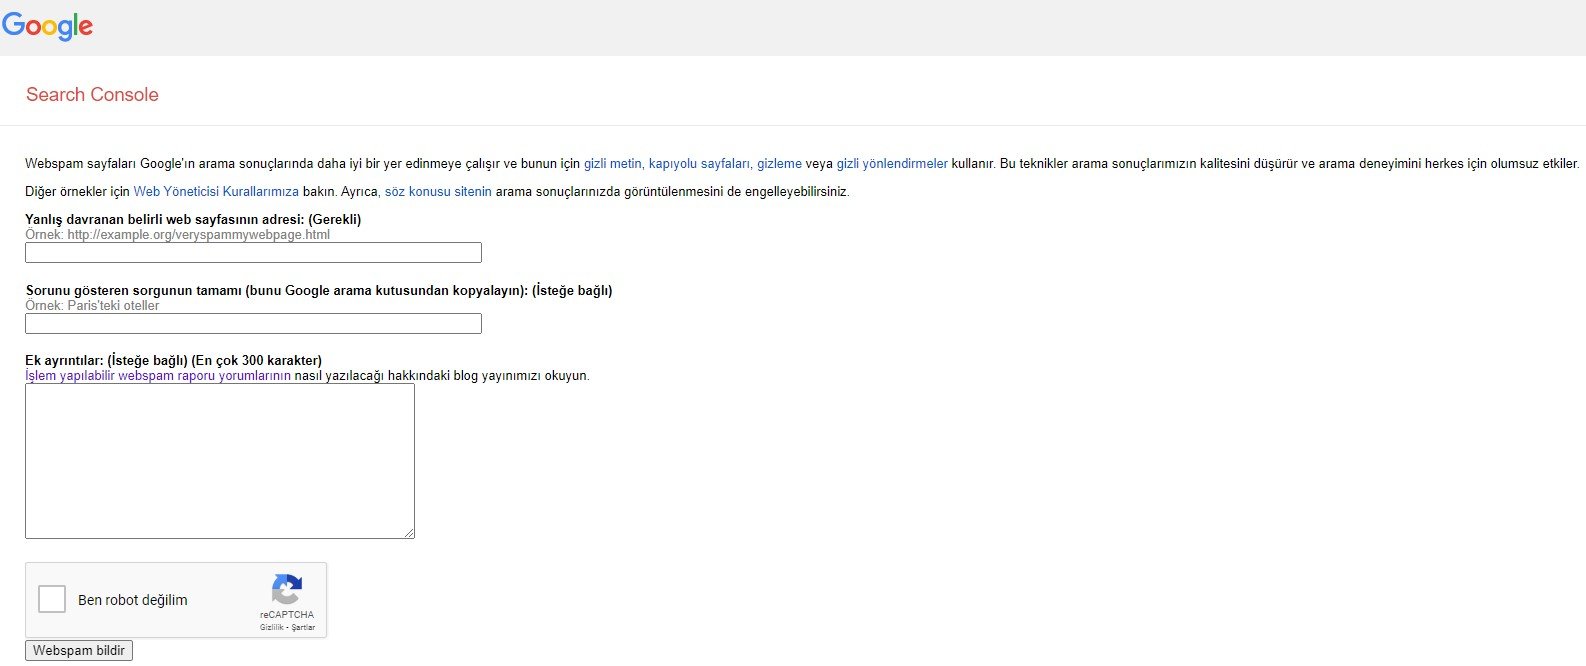
Task: Open the "gizleme" link
Action: pos(779,163)
